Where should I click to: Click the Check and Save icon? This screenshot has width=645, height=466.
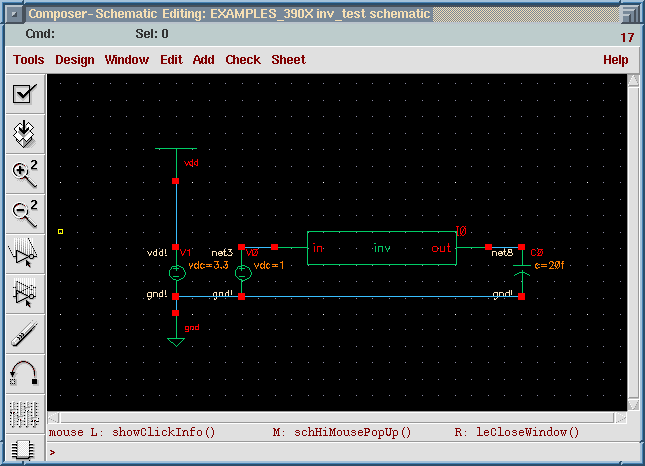[x=25, y=94]
